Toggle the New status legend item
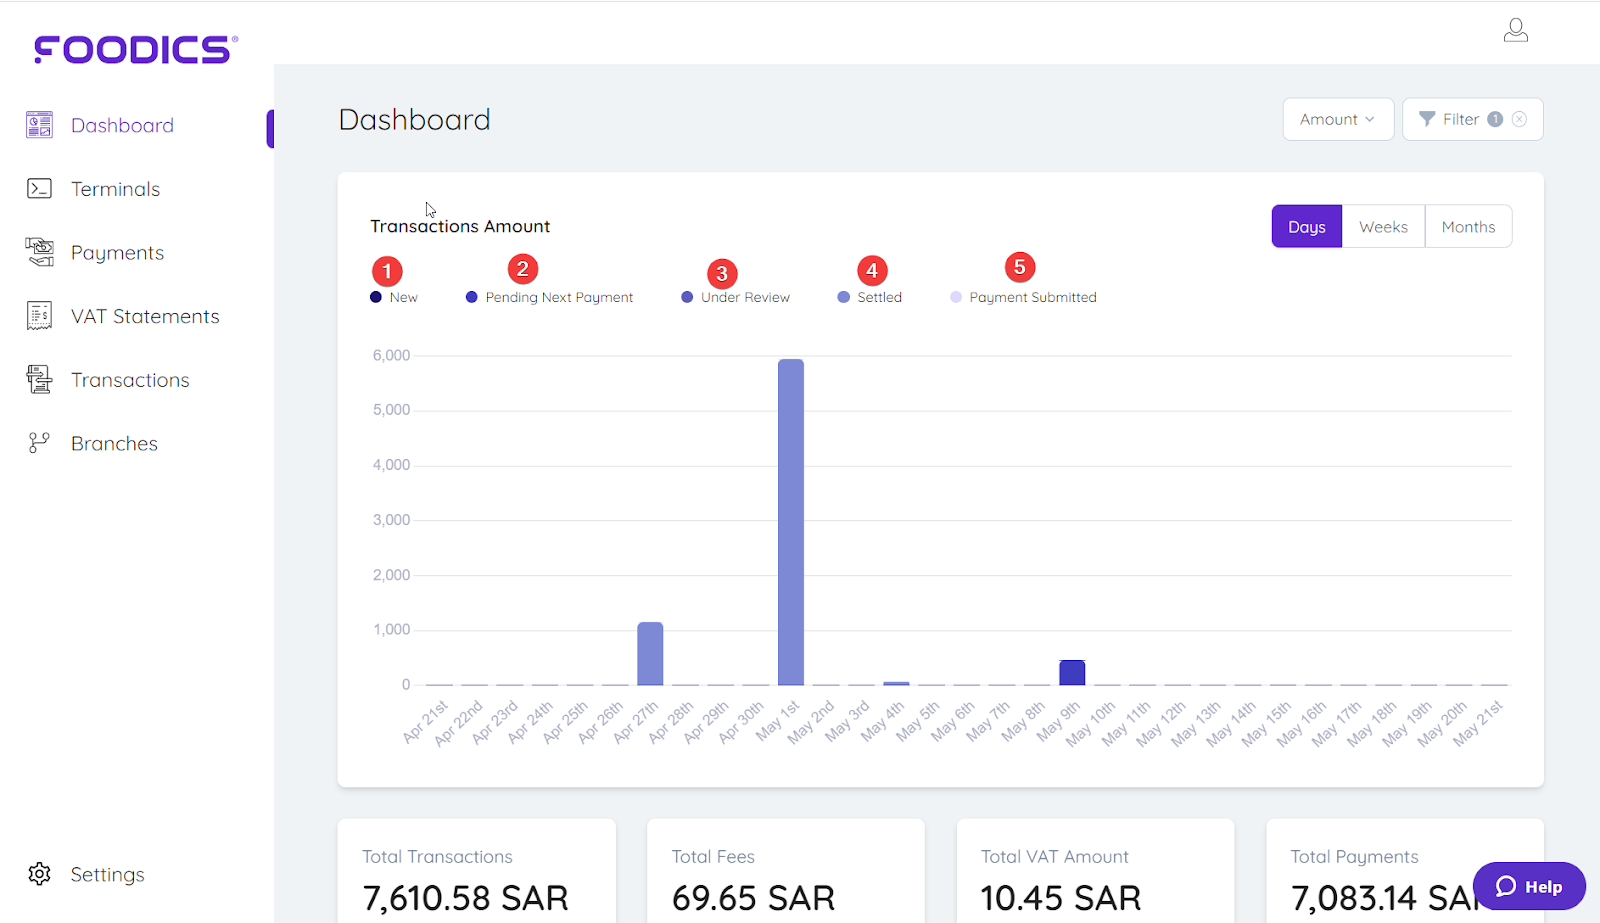The image size is (1600, 923). click(394, 296)
